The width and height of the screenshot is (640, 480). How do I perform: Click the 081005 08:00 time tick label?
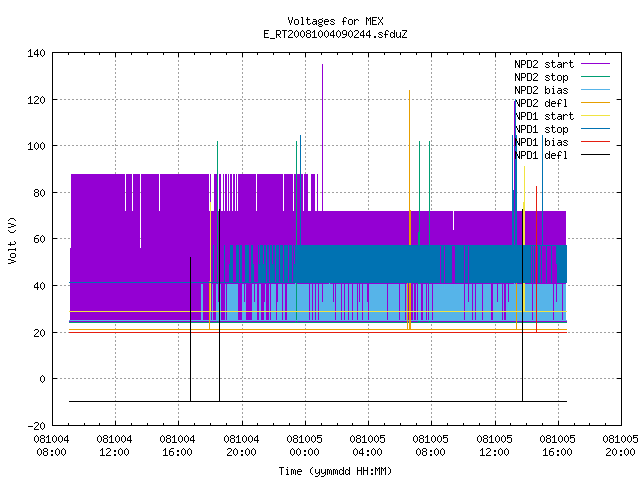431,446
